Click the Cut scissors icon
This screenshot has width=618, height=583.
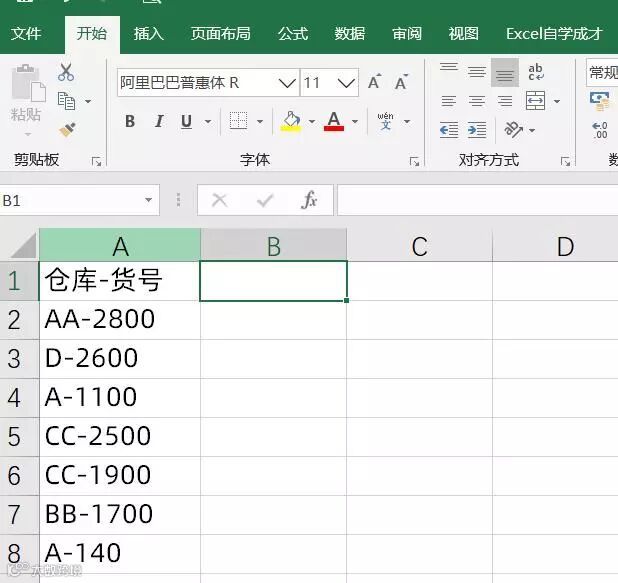click(66, 72)
